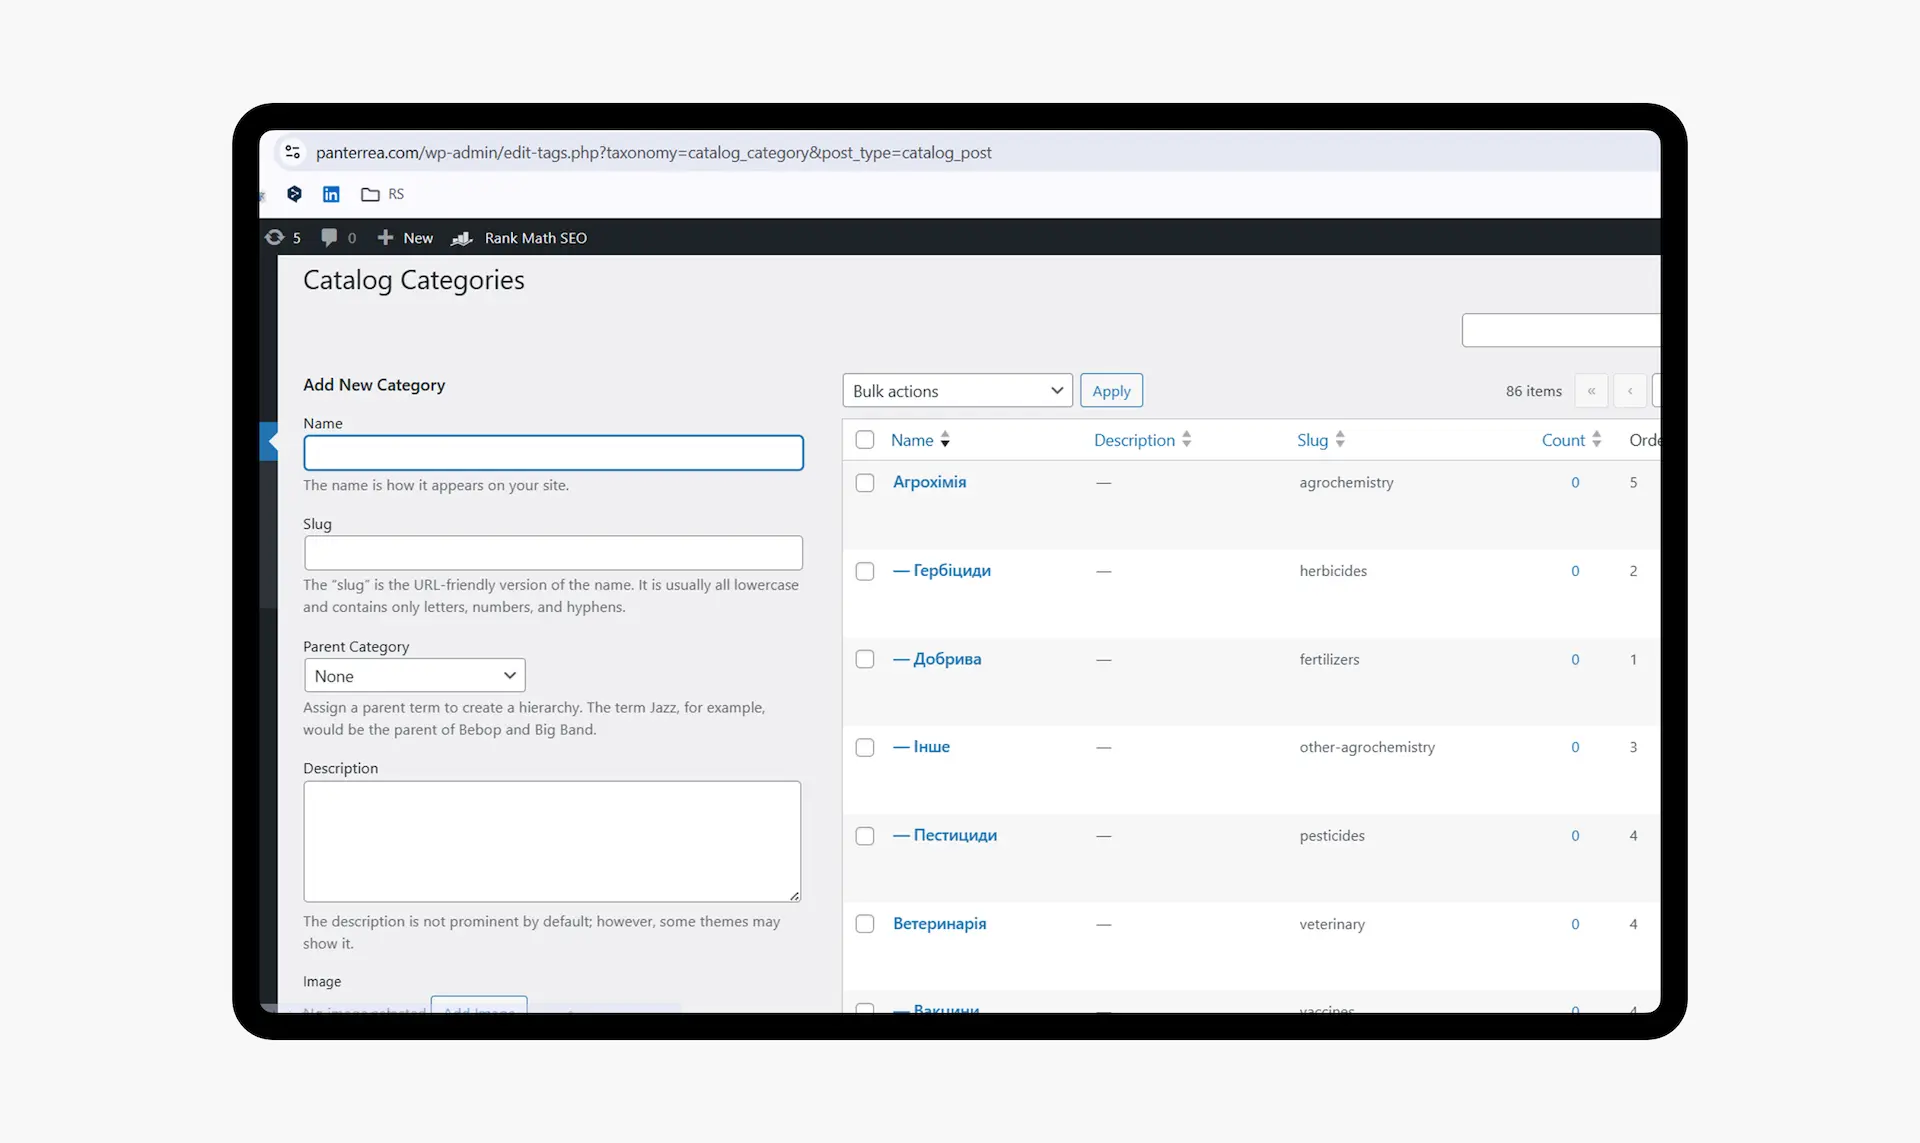Click the browser site info icon
The height and width of the screenshot is (1143, 1920).
[x=293, y=152]
